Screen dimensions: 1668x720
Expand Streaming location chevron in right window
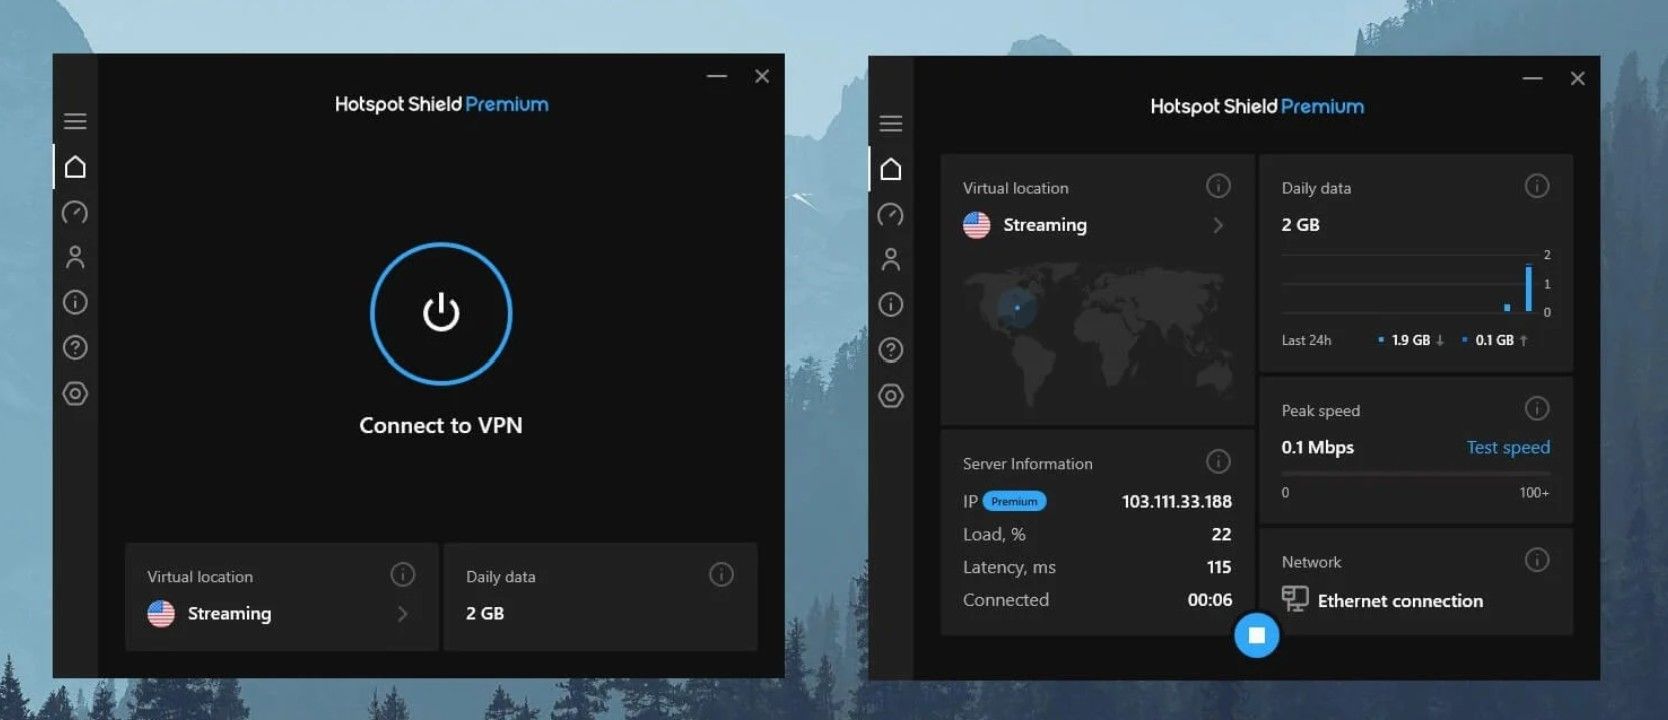(x=1218, y=226)
